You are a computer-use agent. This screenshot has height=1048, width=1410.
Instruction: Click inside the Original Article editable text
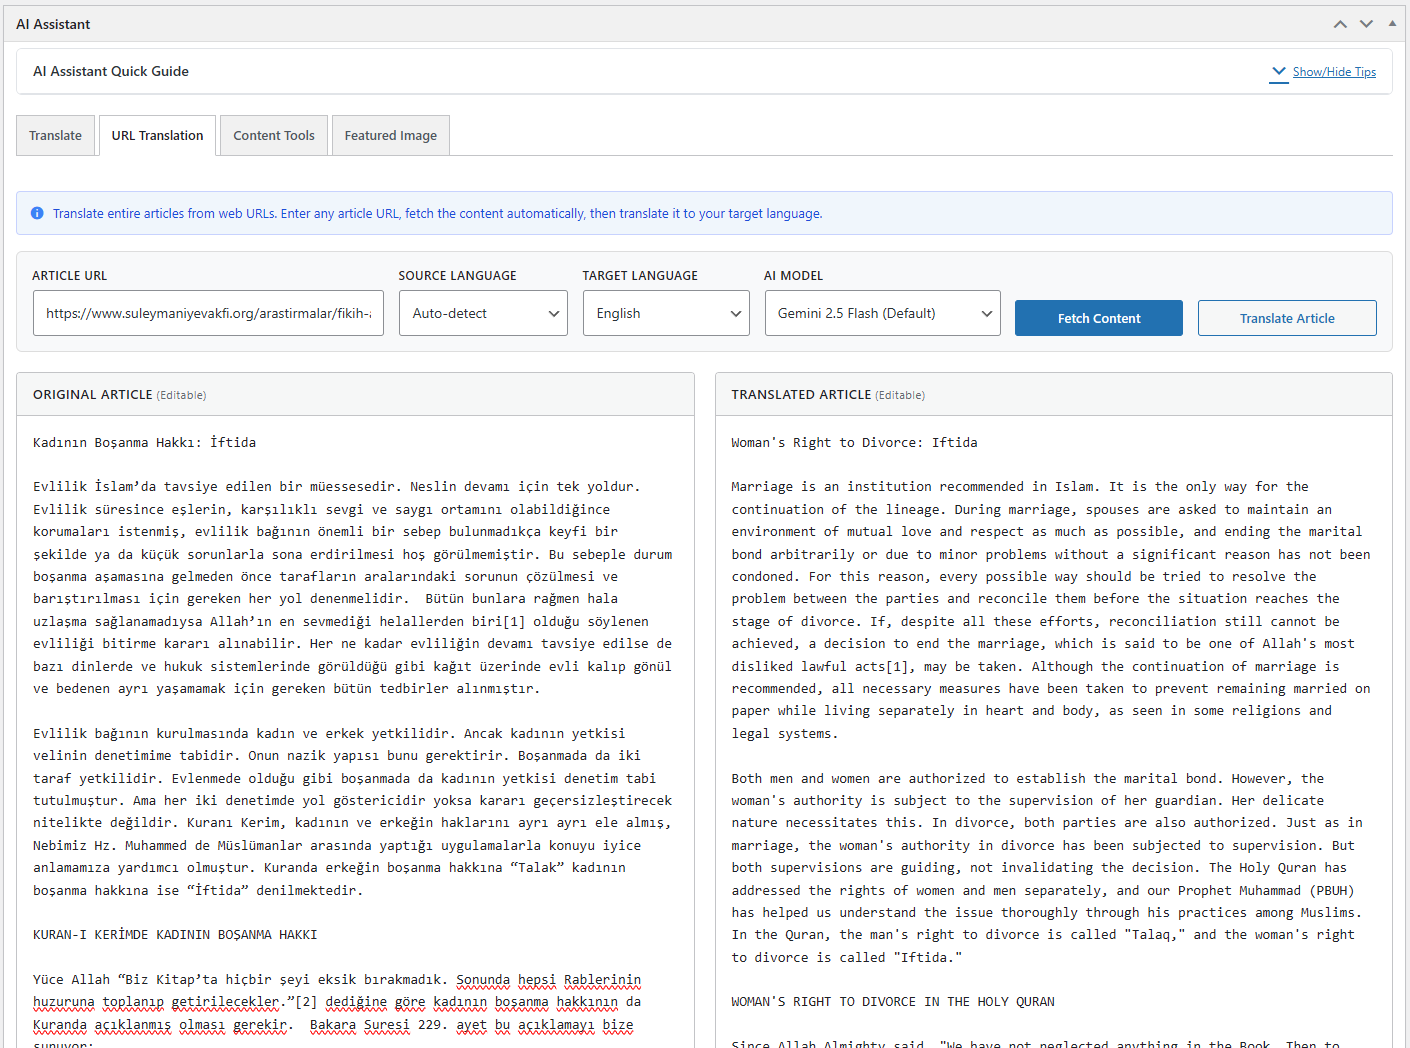pos(355,731)
